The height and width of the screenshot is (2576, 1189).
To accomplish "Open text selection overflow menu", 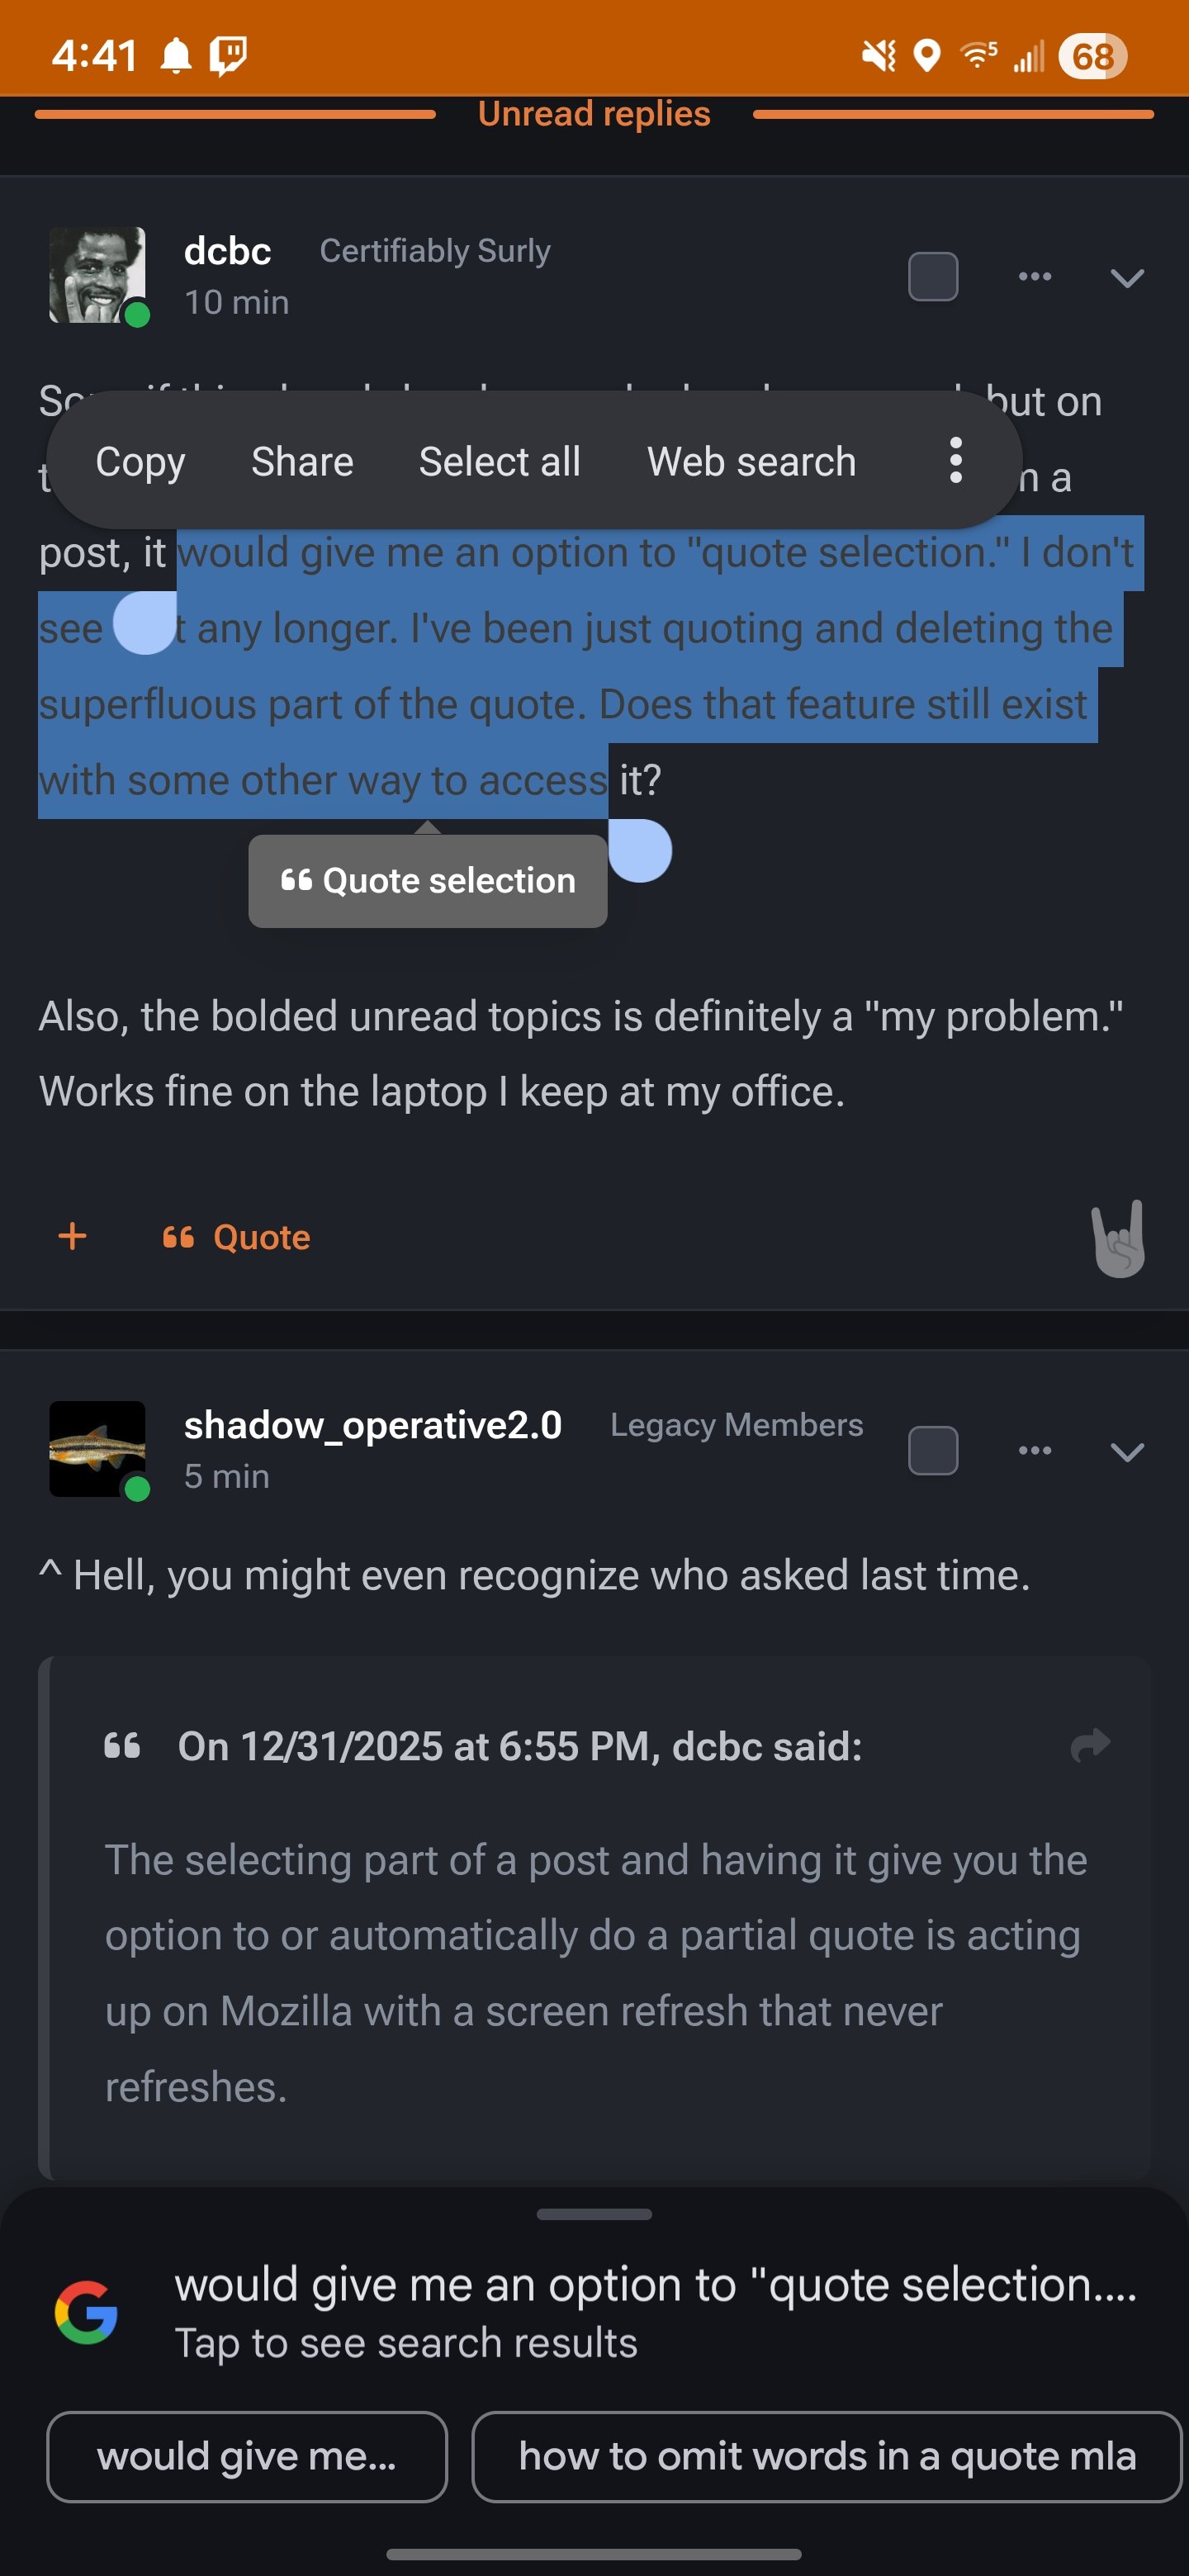I will pyautogui.click(x=955, y=461).
